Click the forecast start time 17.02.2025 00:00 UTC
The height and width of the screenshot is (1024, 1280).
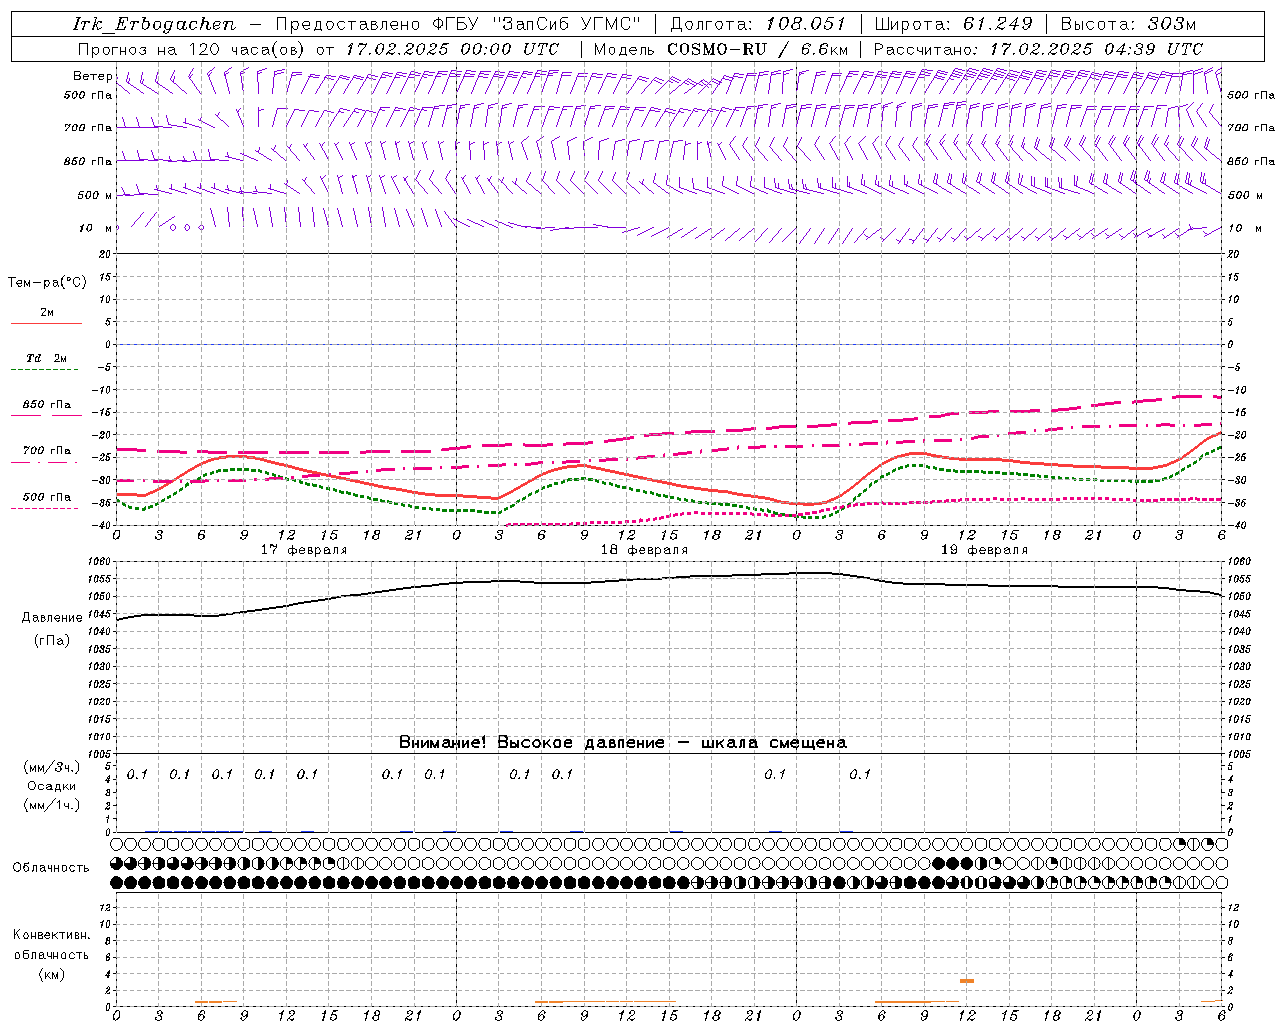click(452, 49)
